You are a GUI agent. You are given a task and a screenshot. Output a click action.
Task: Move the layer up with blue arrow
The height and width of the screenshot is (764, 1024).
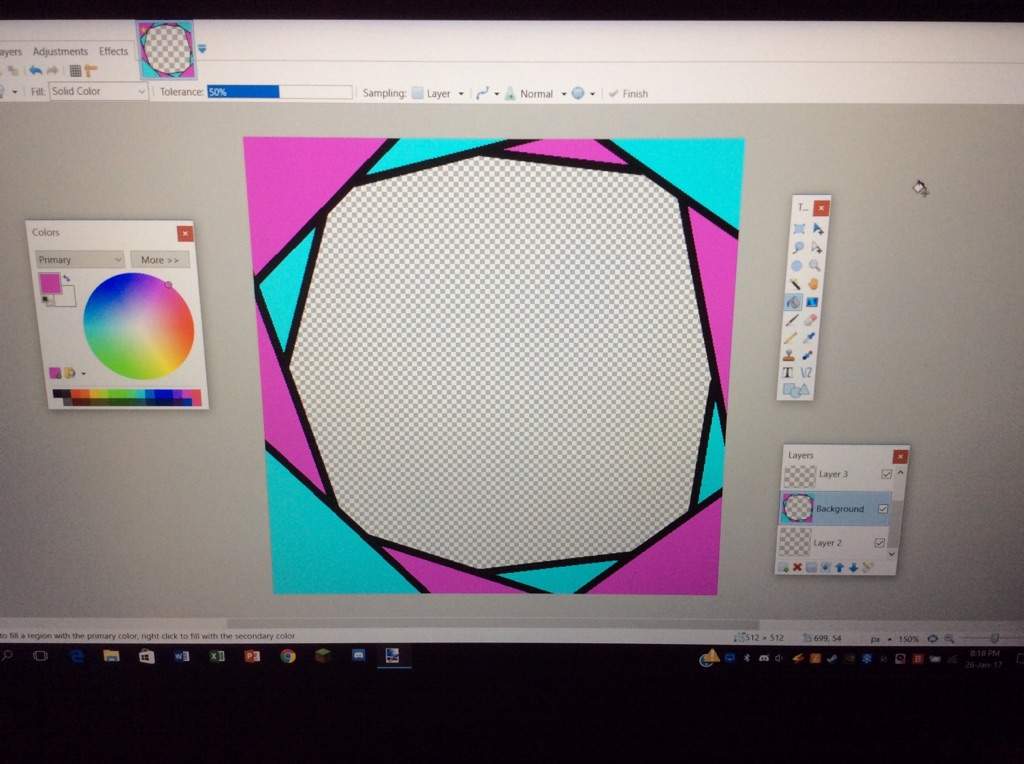839,567
